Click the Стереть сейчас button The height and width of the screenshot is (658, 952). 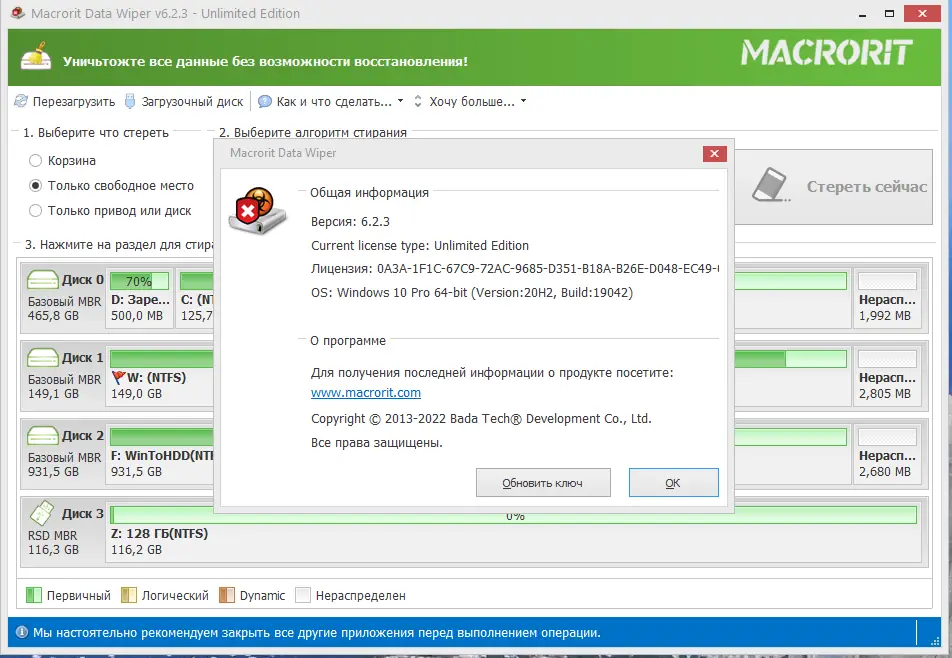point(833,186)
